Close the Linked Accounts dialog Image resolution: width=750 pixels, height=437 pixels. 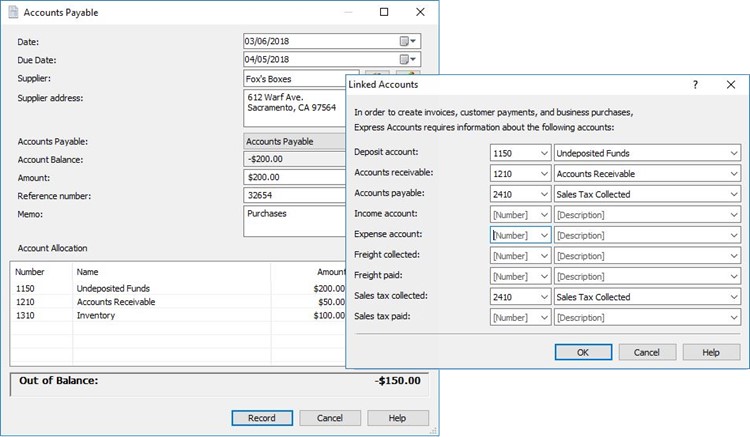pos(730,85)
